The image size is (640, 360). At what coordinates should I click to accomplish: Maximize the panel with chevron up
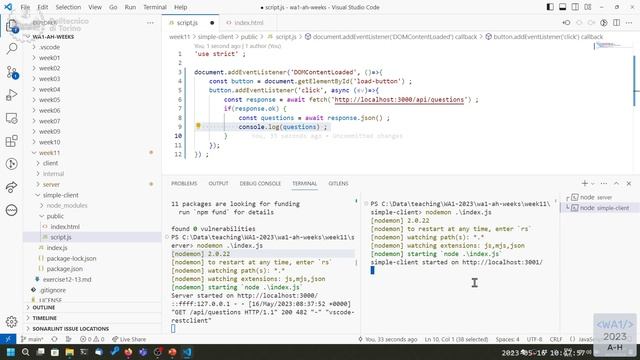coord(616,184)
